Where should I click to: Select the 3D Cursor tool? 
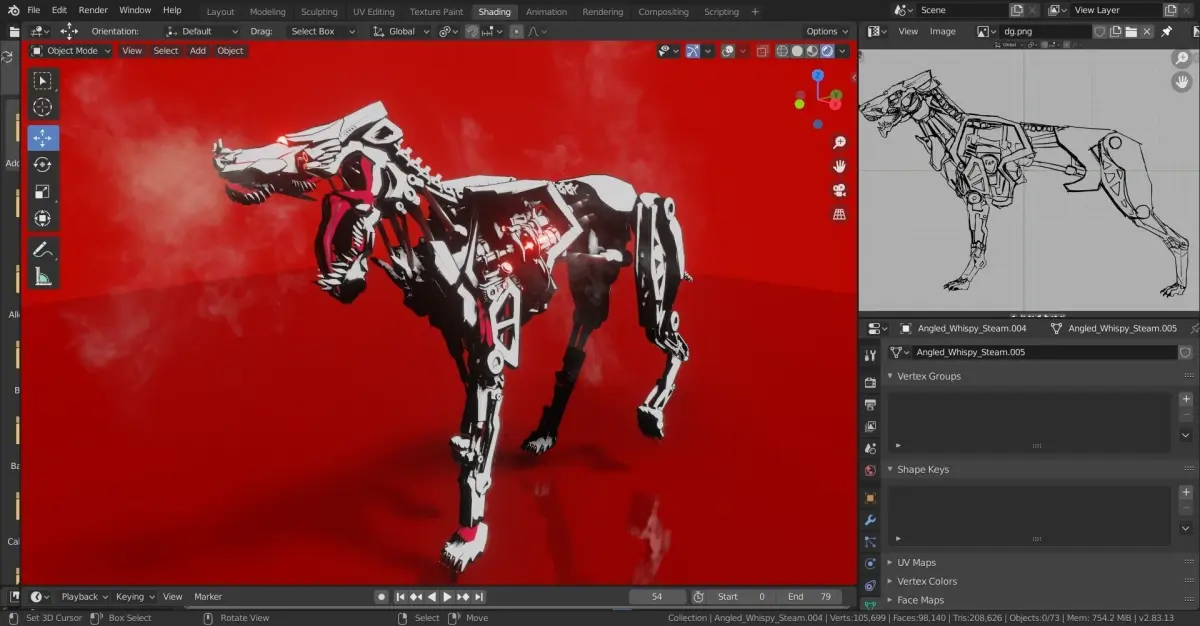pos(43,107)
